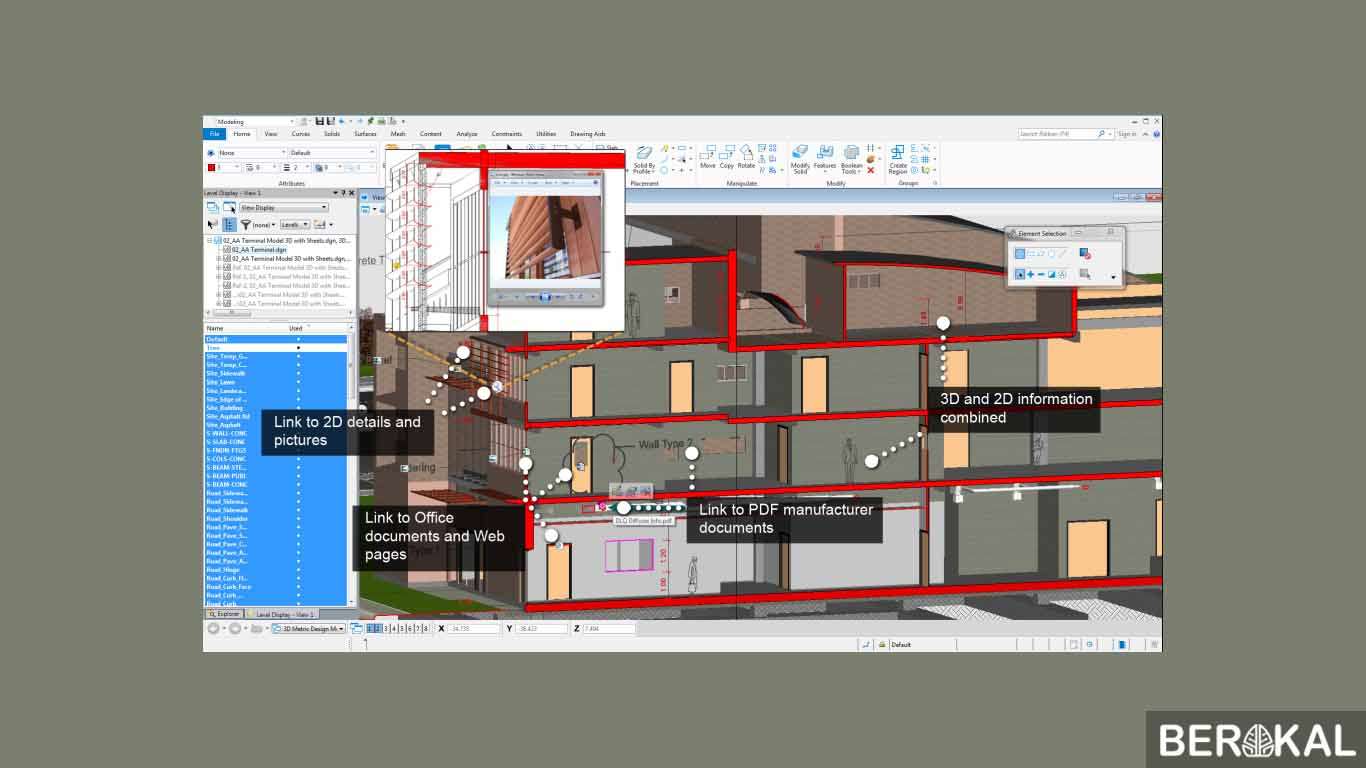Open the Levels list-type dropdown

point(294,225)
